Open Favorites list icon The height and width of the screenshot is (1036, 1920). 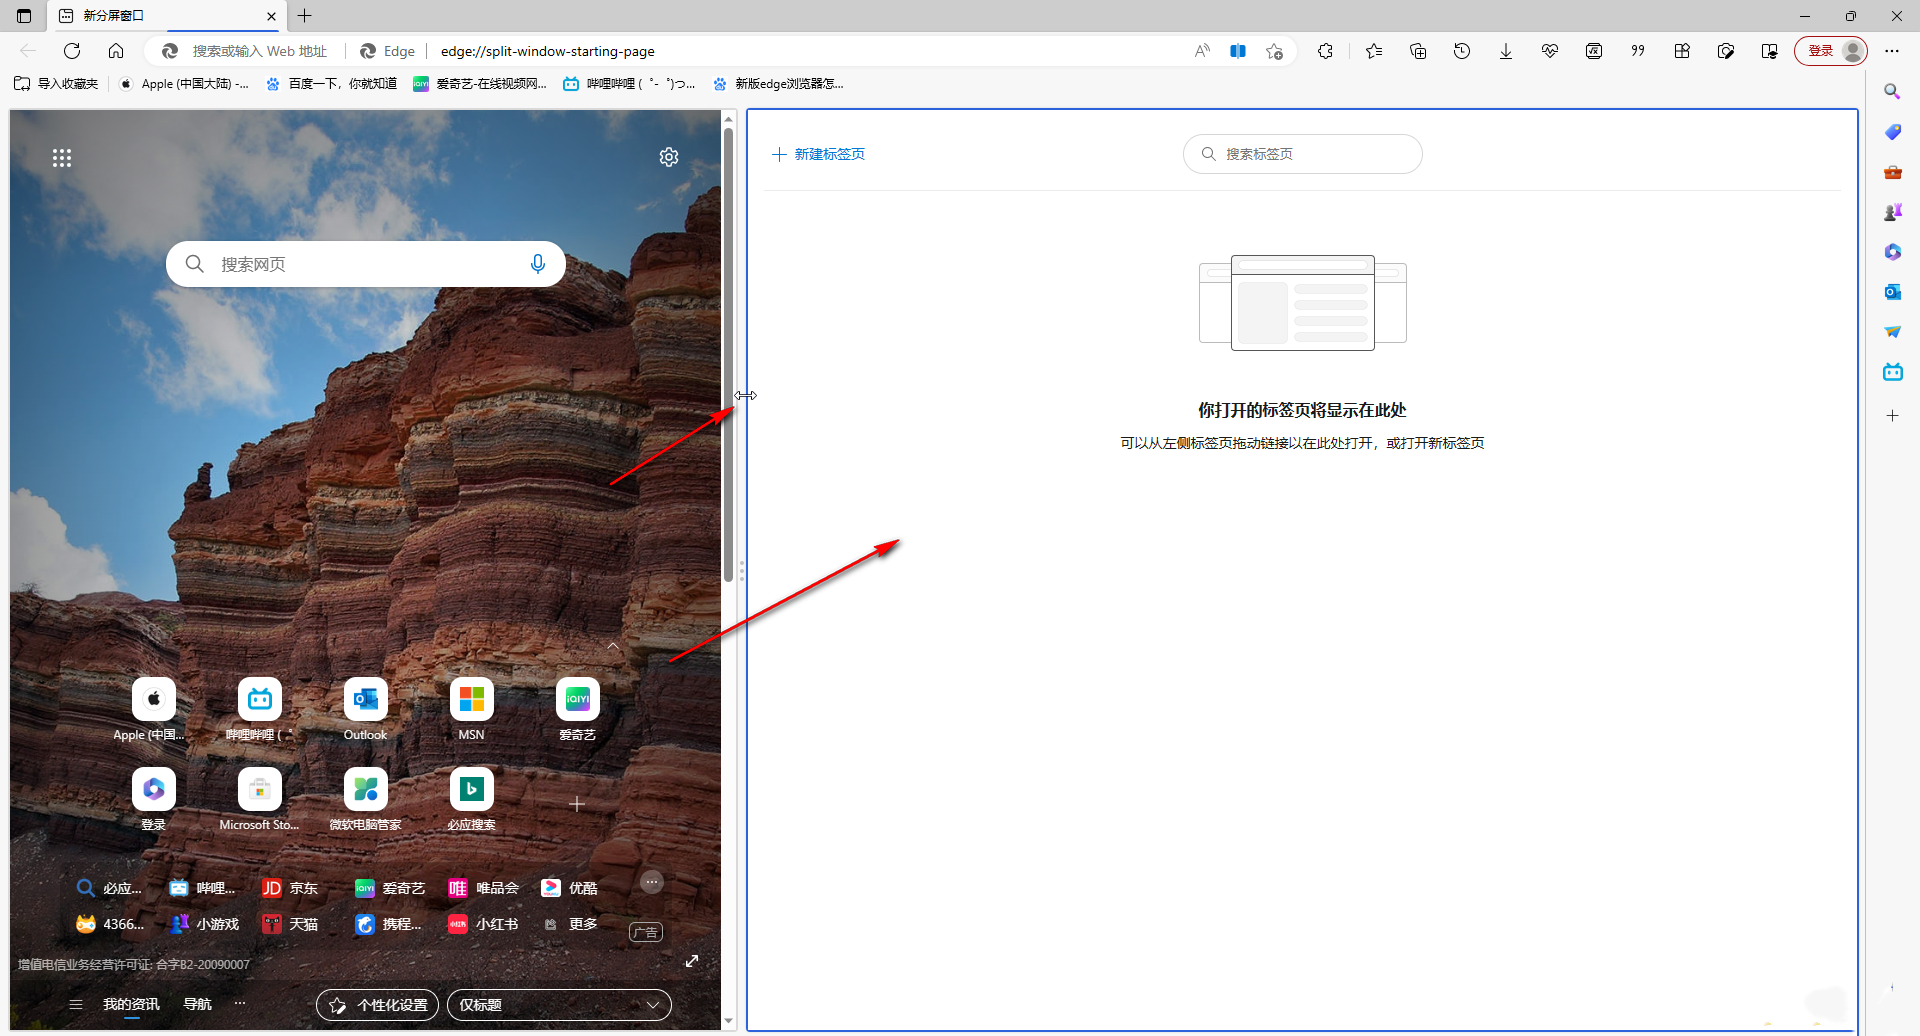tap(1374, 51)
